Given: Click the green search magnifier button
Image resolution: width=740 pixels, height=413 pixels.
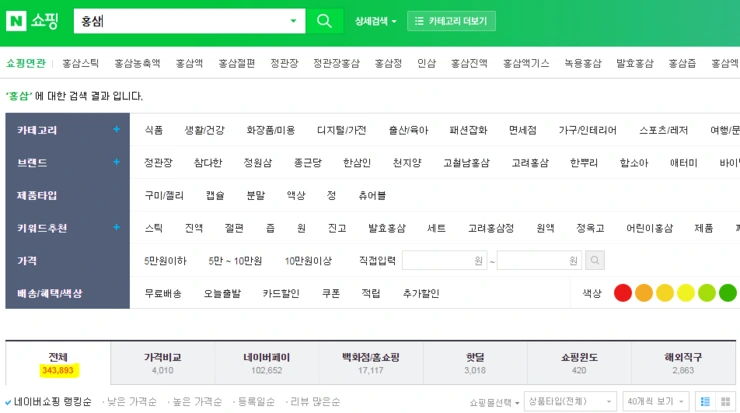Looking at the screenshot, I should pyautogui.click(x=324, y=21).
